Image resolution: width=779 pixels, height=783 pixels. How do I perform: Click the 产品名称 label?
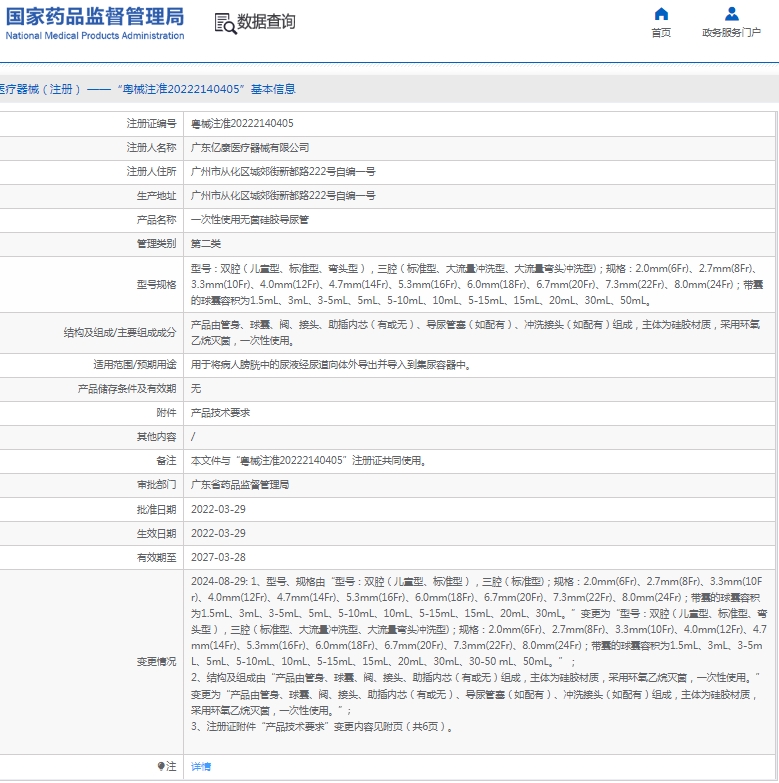pos(156,219)
